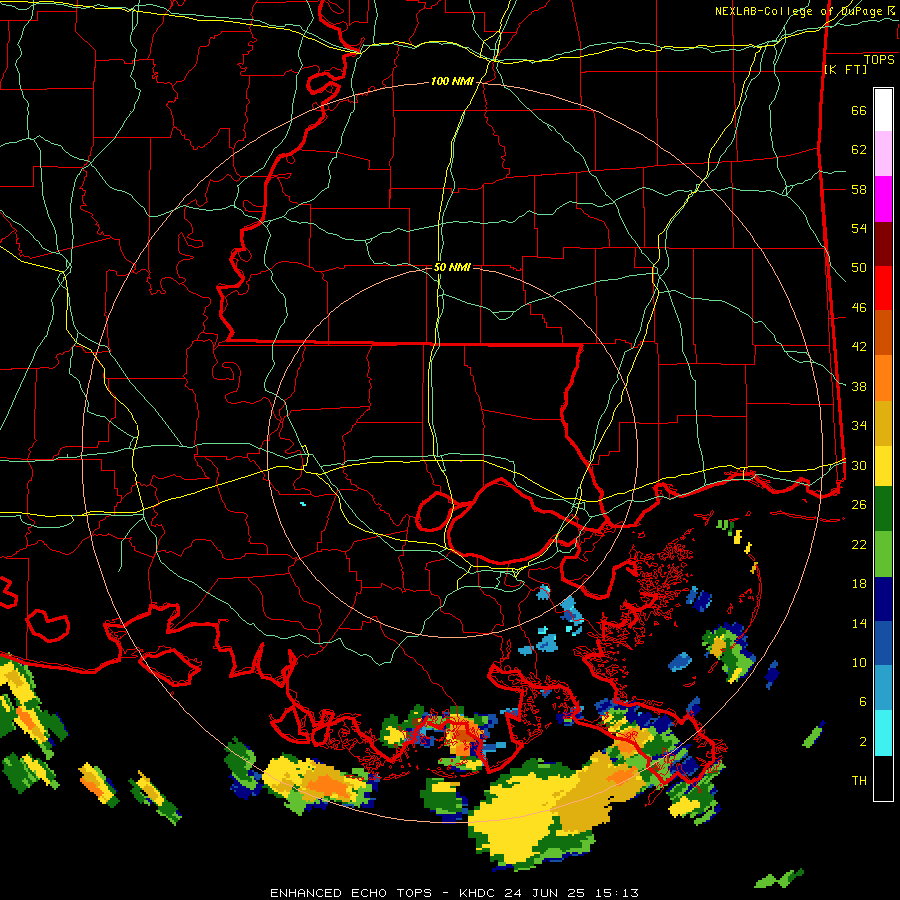The width and height of the screenshot is (900, 900).
Task: Click the 22 legend value
Action: click(x=859, y=544)
